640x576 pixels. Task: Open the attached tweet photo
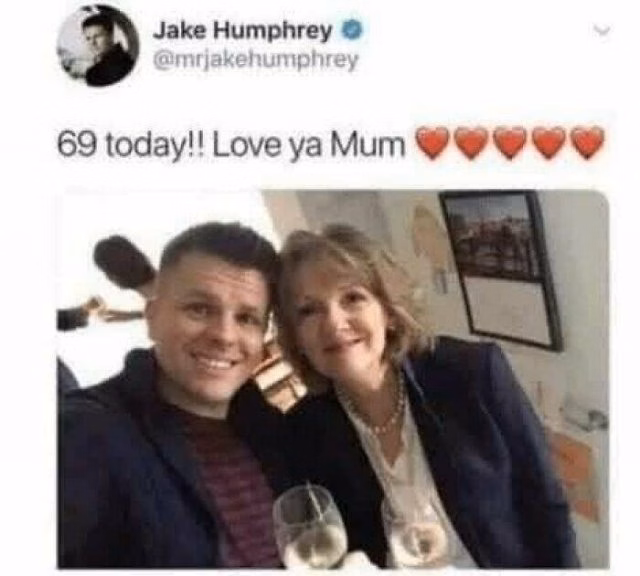click(x=333, y=379)
